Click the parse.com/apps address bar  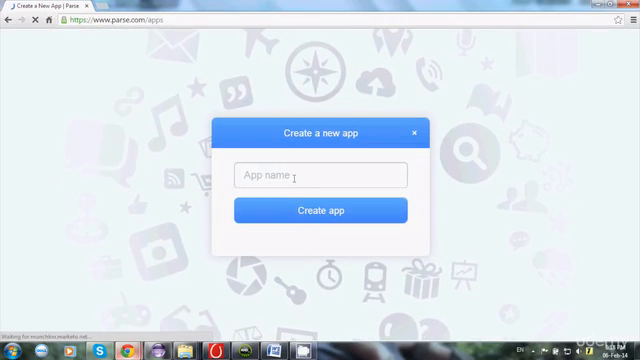tap(335, 20)
